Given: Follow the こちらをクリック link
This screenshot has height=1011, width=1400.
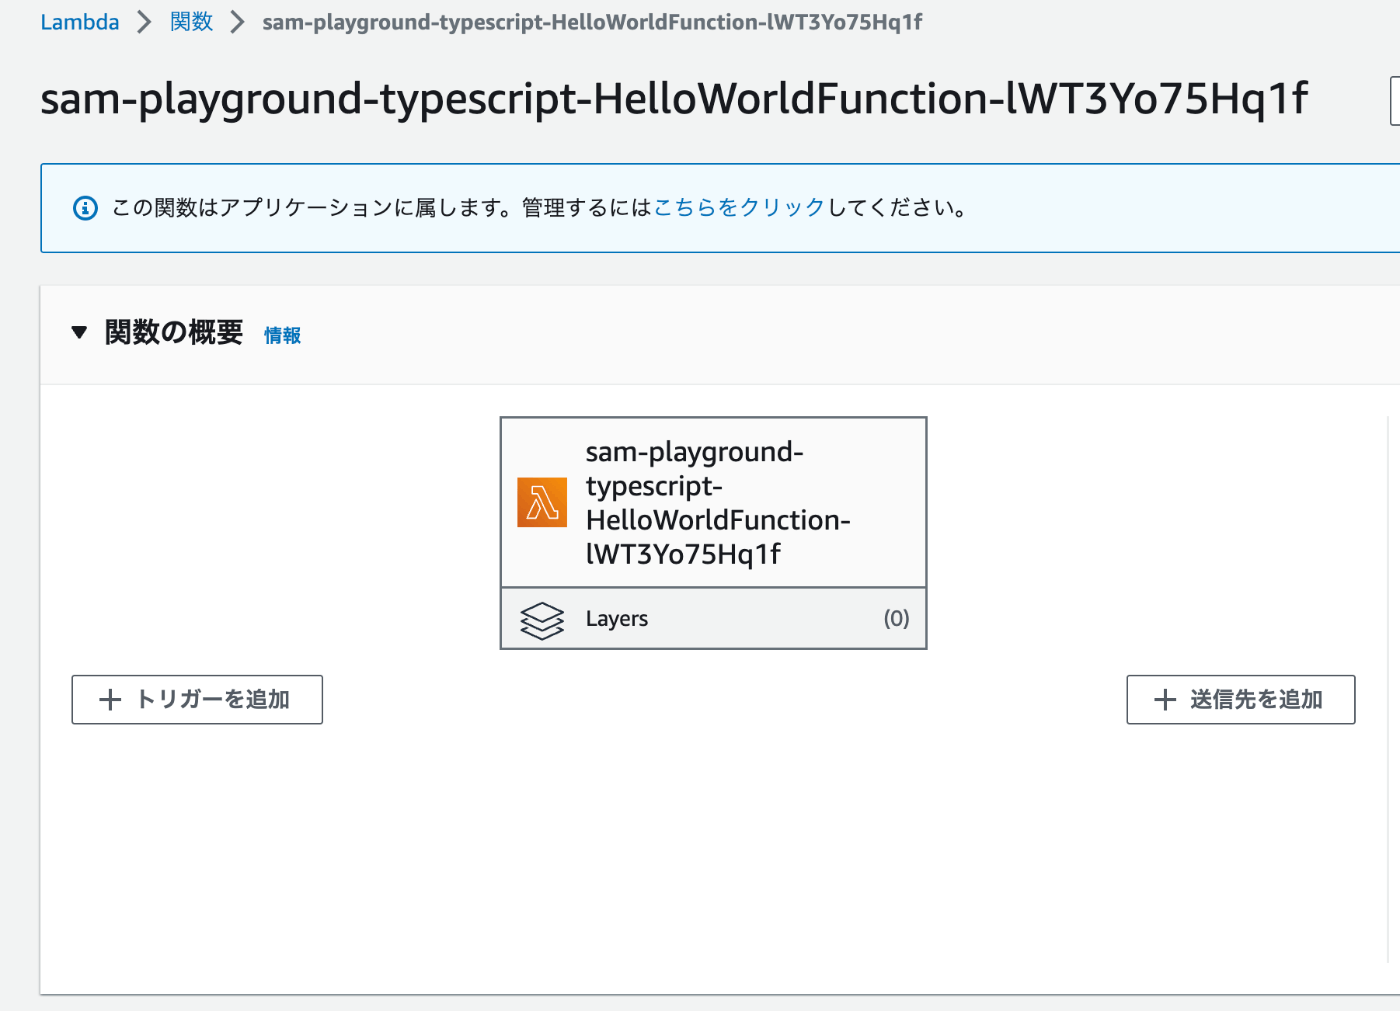Looking at the screenshot, I should tap(739, 208).
